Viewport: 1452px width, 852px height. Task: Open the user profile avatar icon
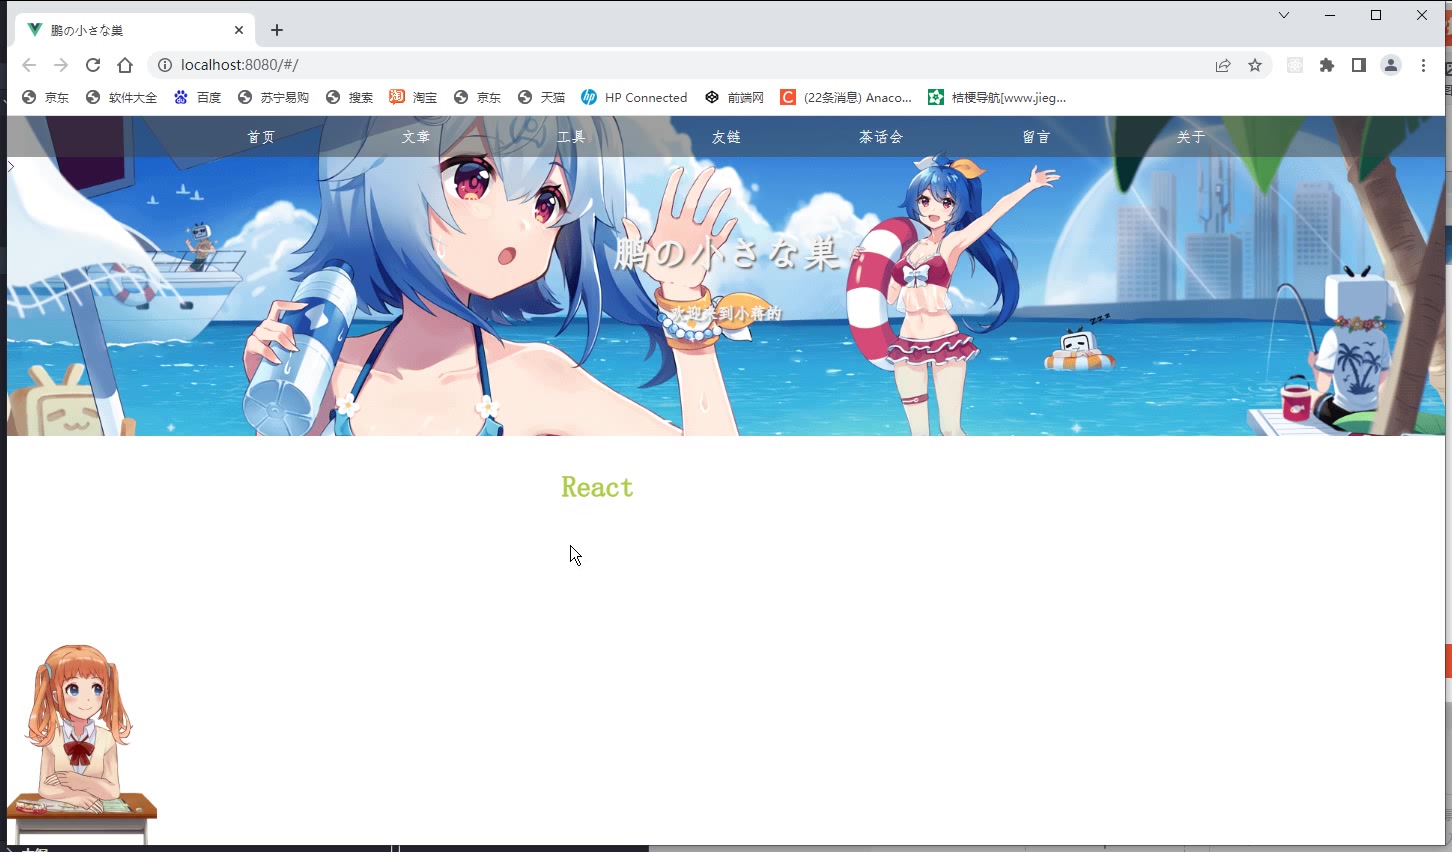point(1391,65)
